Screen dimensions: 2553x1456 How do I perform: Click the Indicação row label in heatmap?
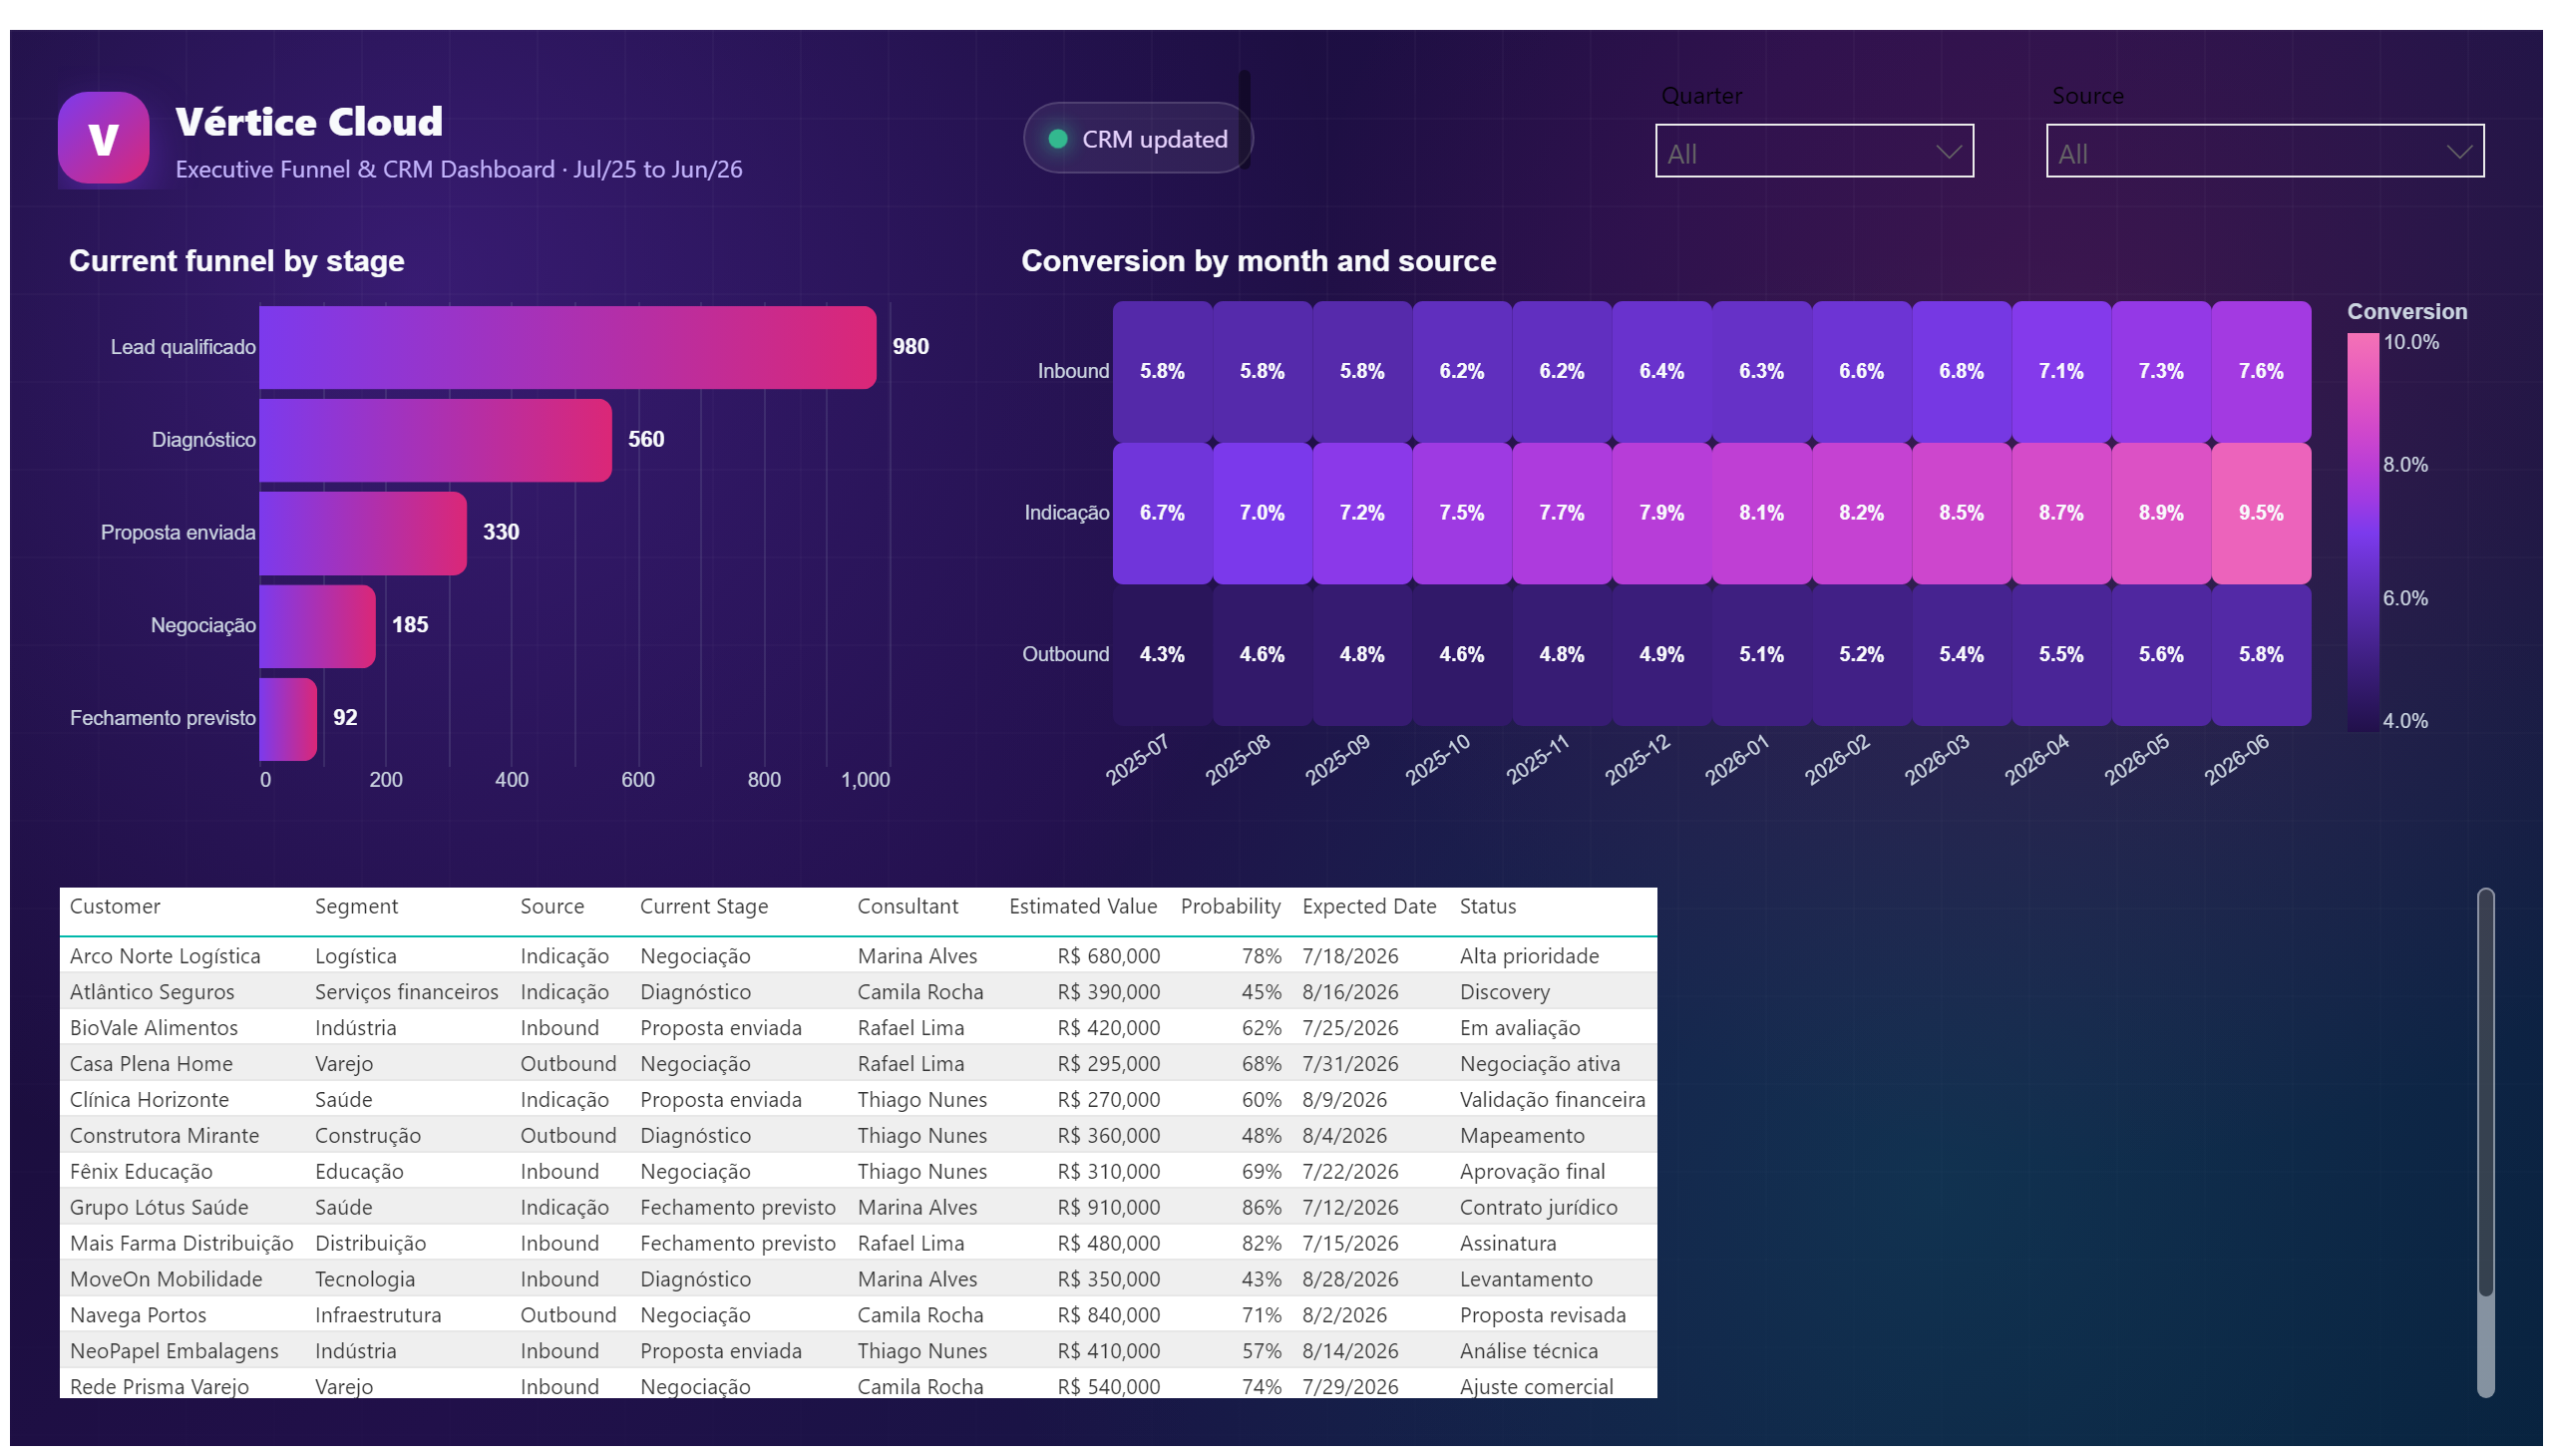tap(1066, 513)
